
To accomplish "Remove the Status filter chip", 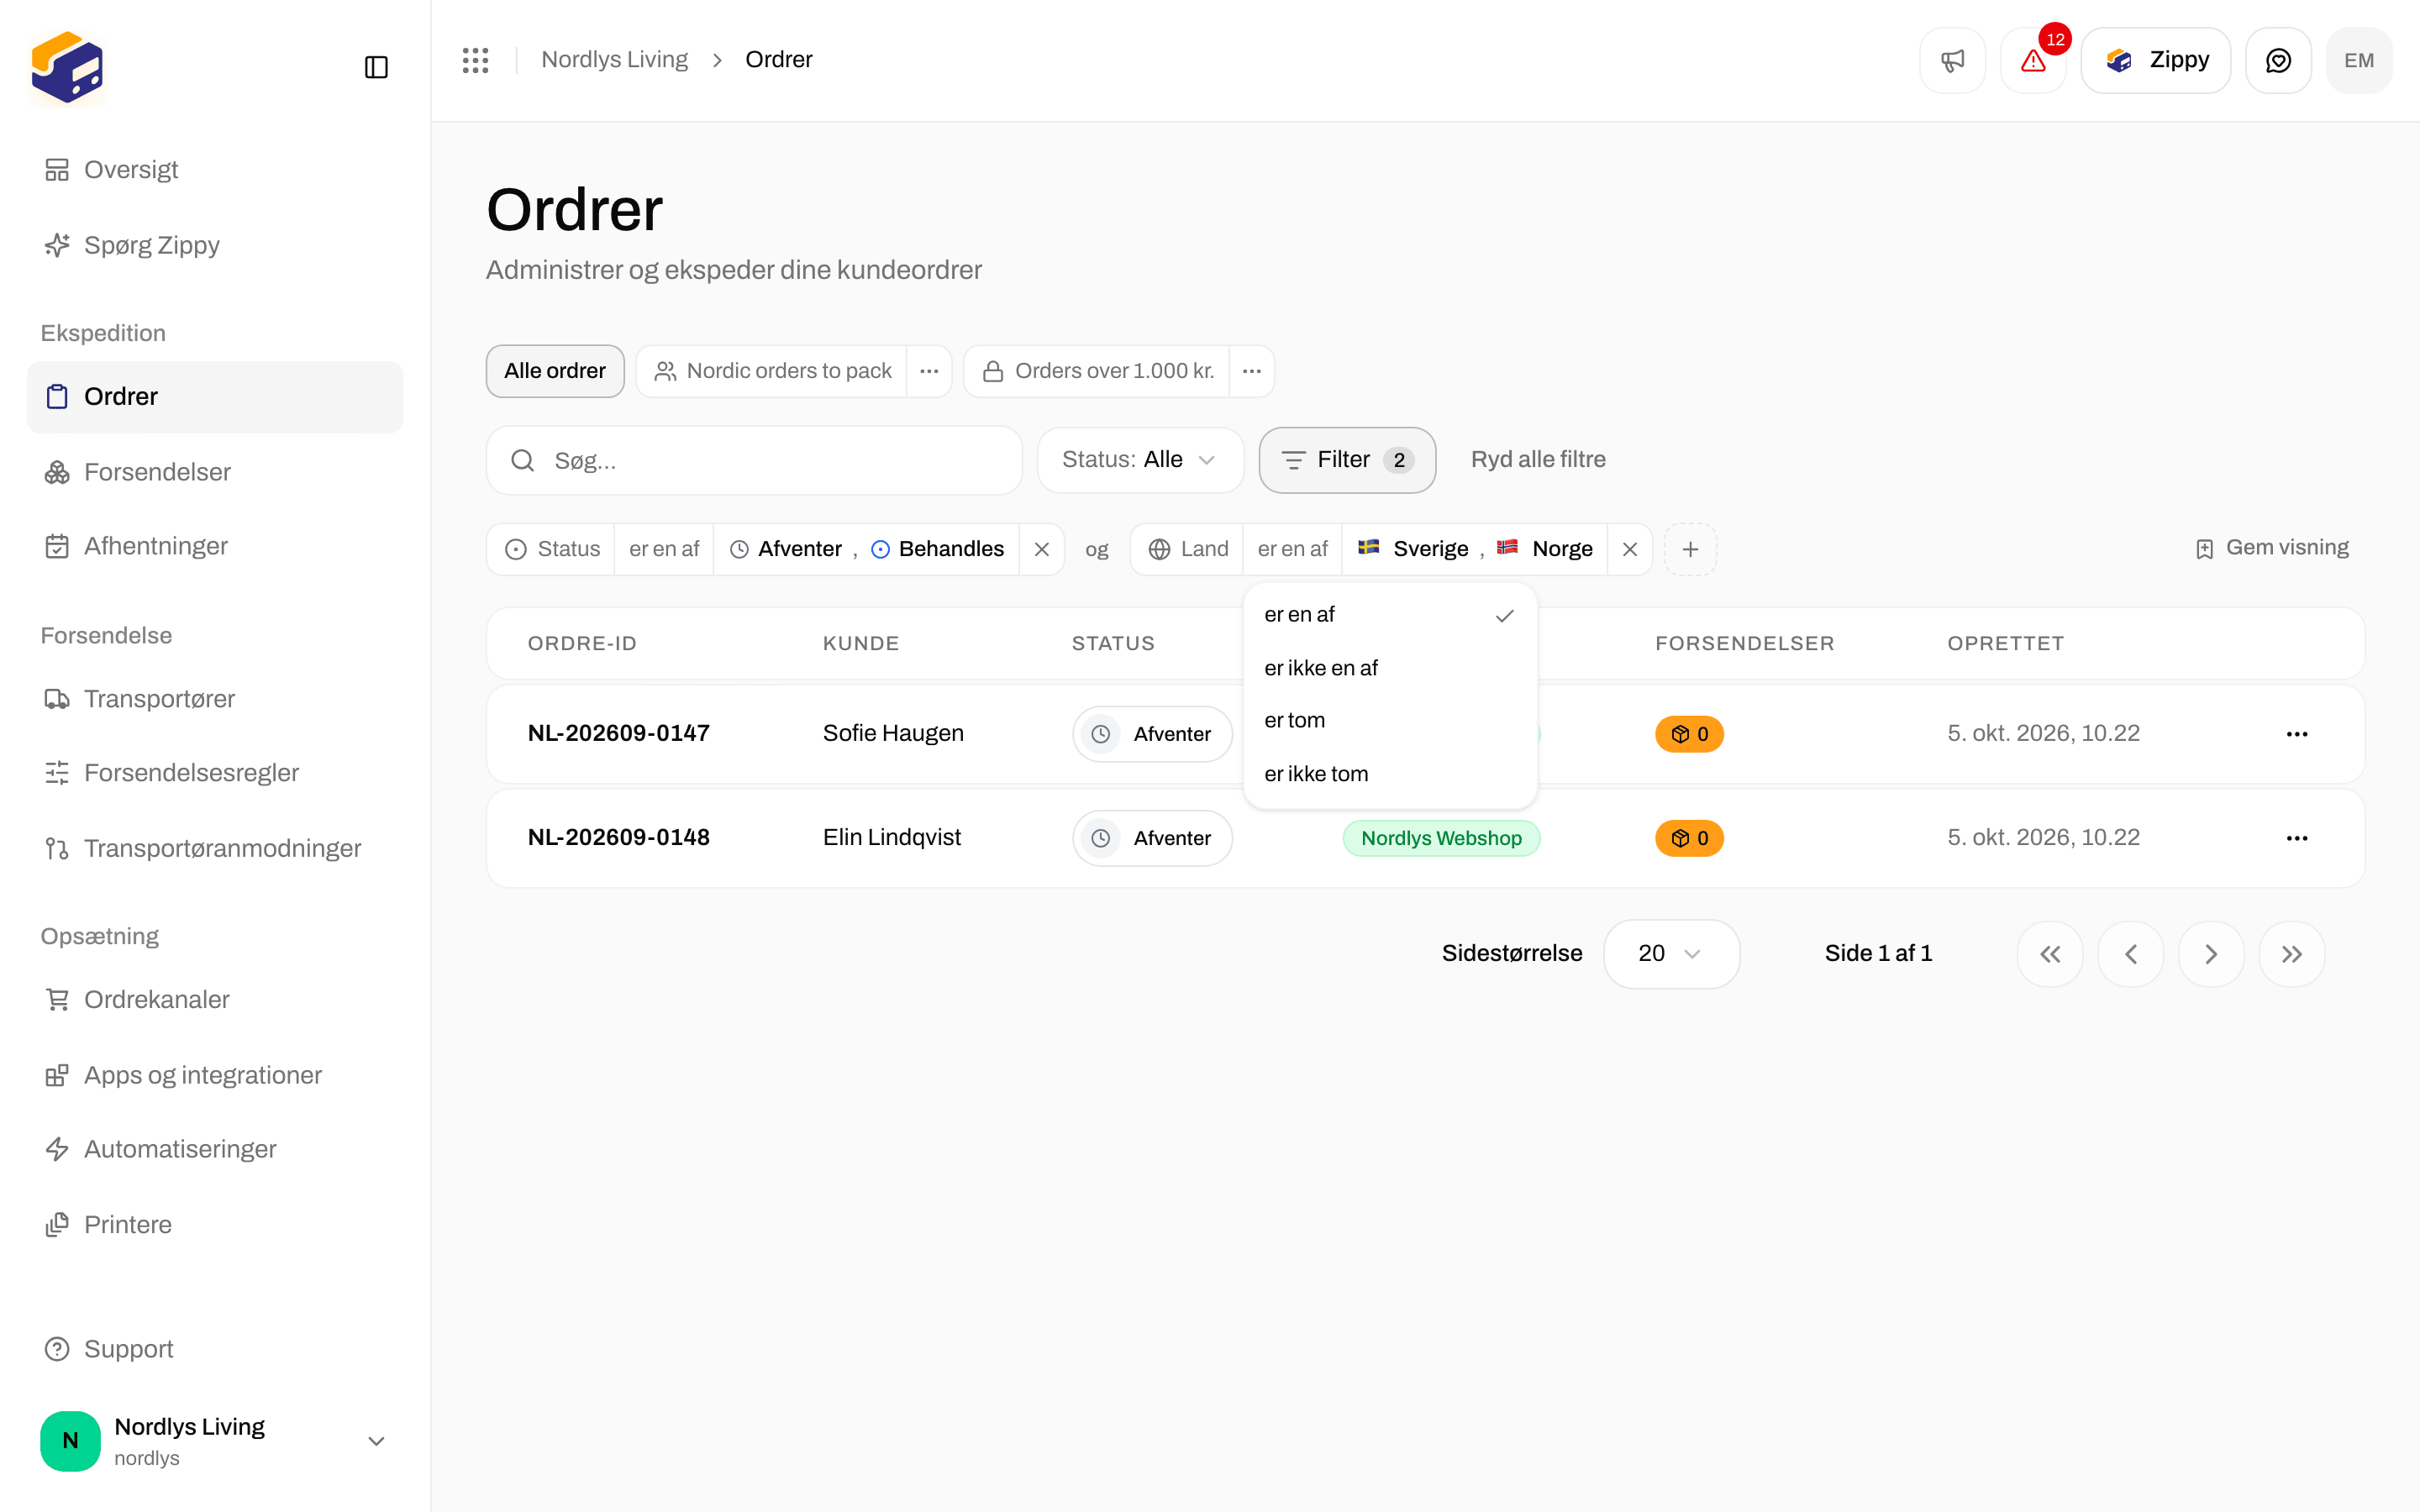I will pos(1042,549).
